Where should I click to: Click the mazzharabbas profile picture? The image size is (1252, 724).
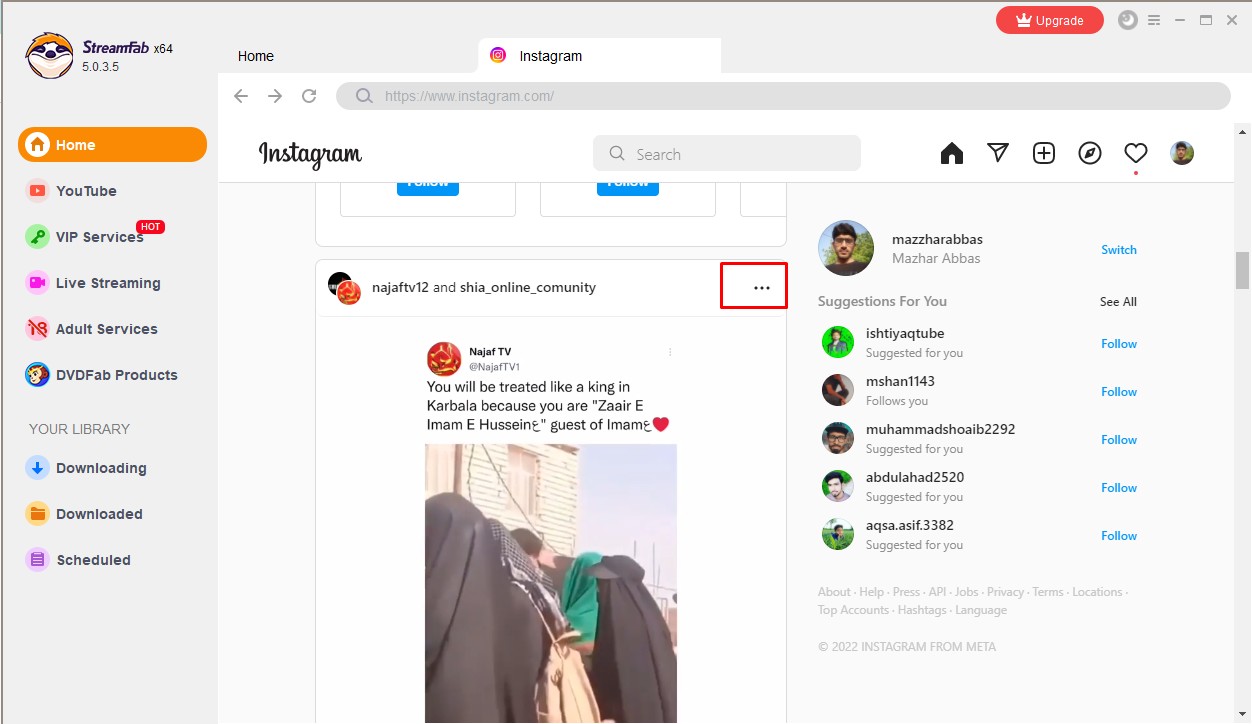[846, 248]
